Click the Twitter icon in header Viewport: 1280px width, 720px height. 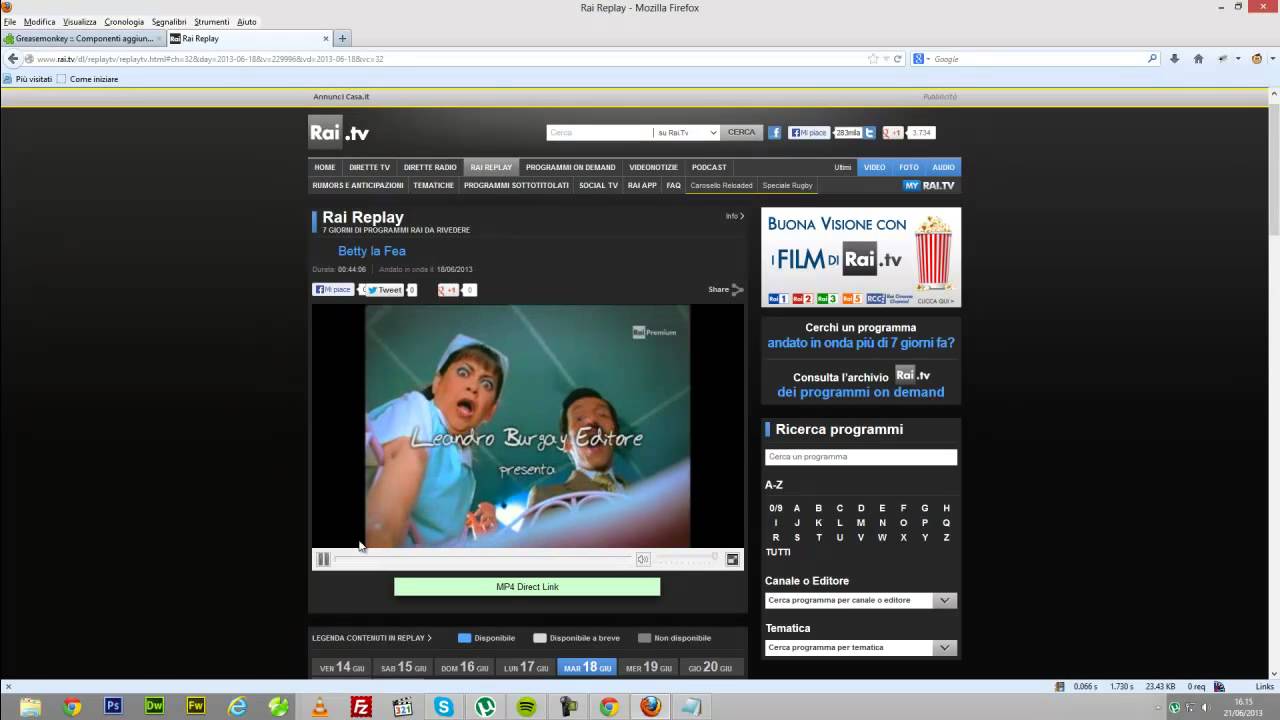click(x=870, y=132)
